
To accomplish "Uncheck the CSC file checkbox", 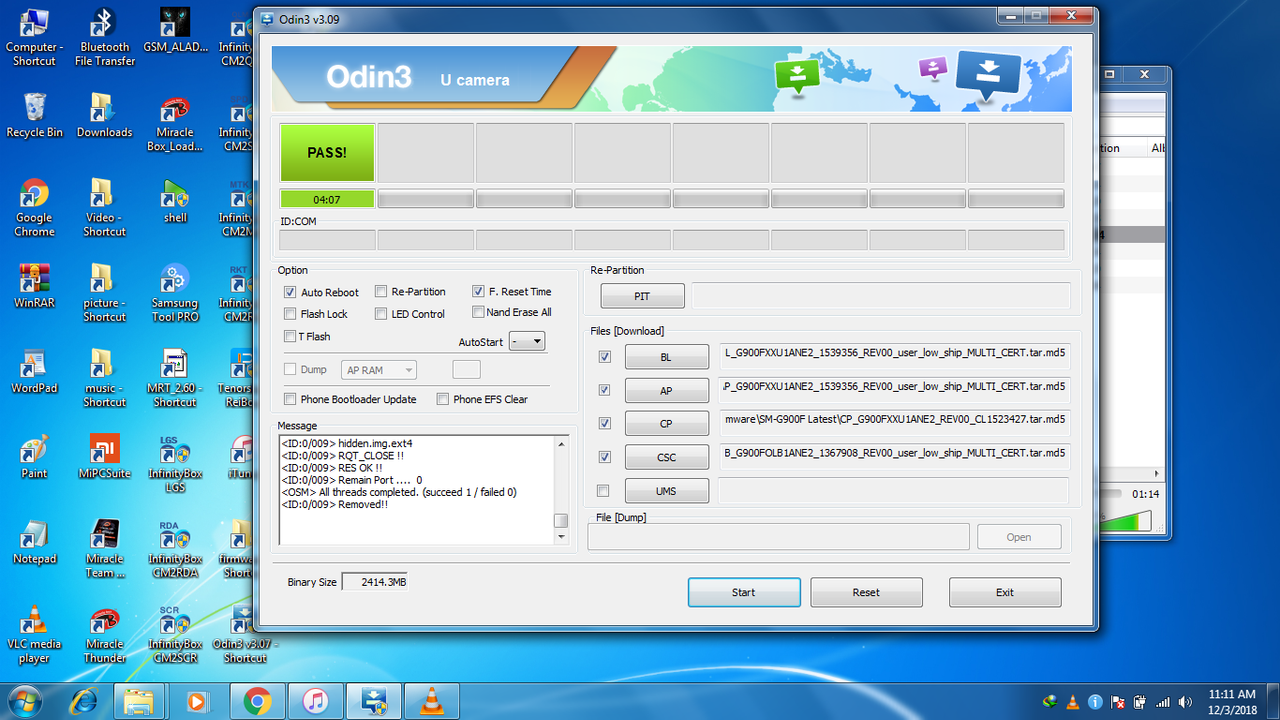I will pyautogui.click(x=604, y=457).
